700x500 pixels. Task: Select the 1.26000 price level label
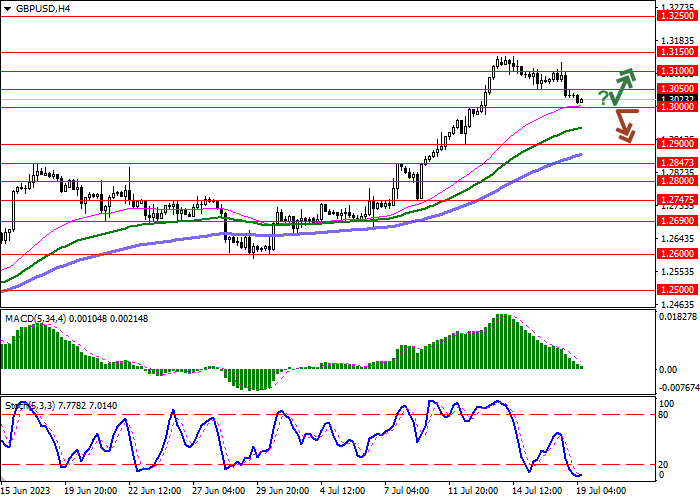point(677,254)
